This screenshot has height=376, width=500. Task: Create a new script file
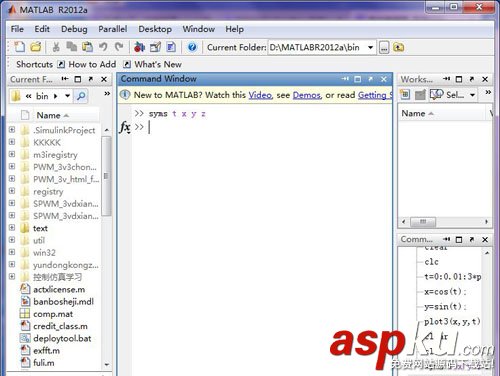pyautogui.click(x=20, y=47)
